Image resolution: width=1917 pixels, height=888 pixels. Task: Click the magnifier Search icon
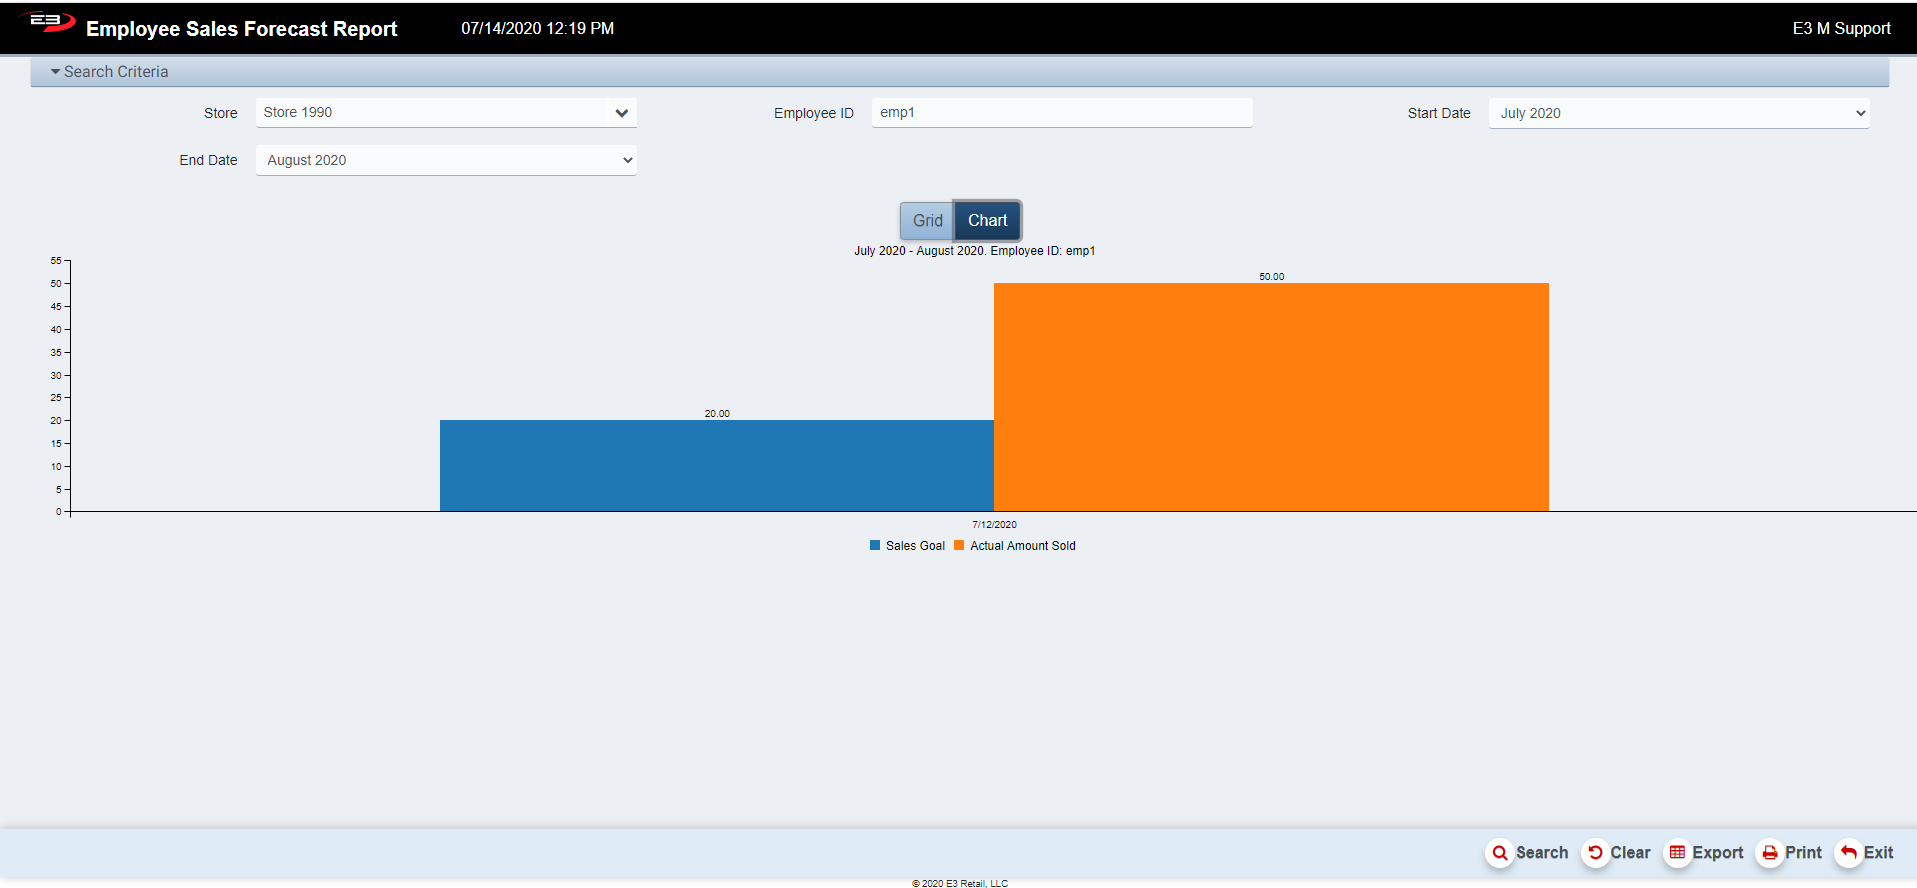coord(1499,853)
